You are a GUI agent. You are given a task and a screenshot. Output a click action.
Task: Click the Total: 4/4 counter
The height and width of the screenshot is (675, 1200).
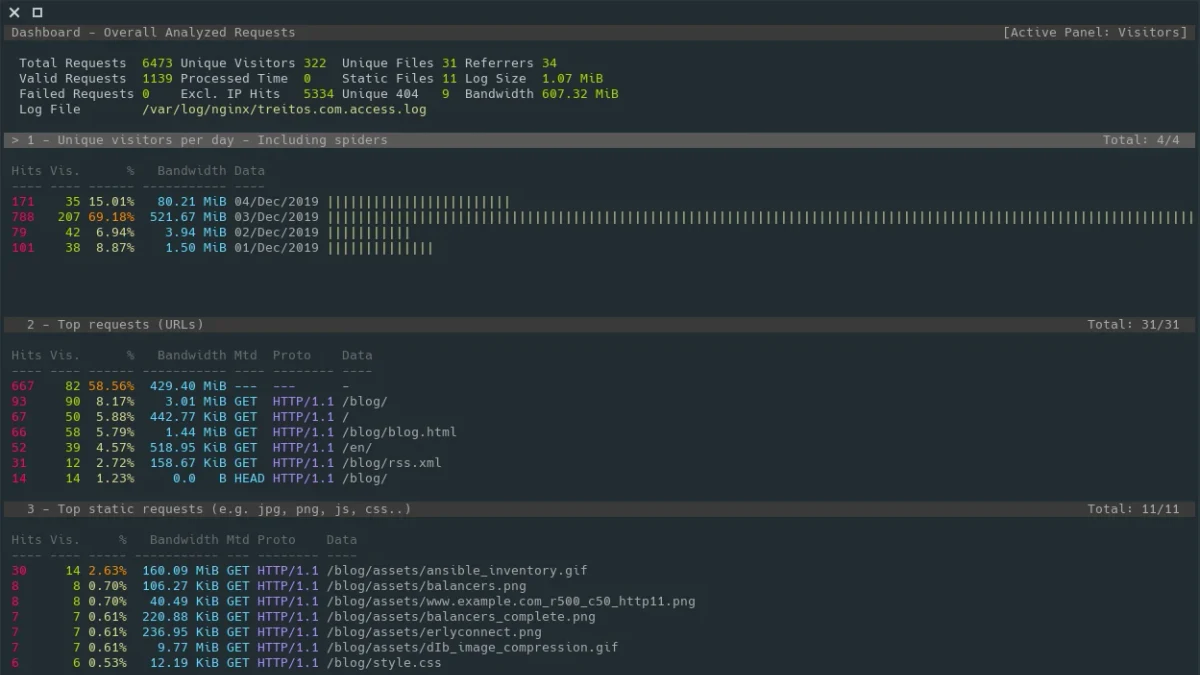coord(1141,140)
